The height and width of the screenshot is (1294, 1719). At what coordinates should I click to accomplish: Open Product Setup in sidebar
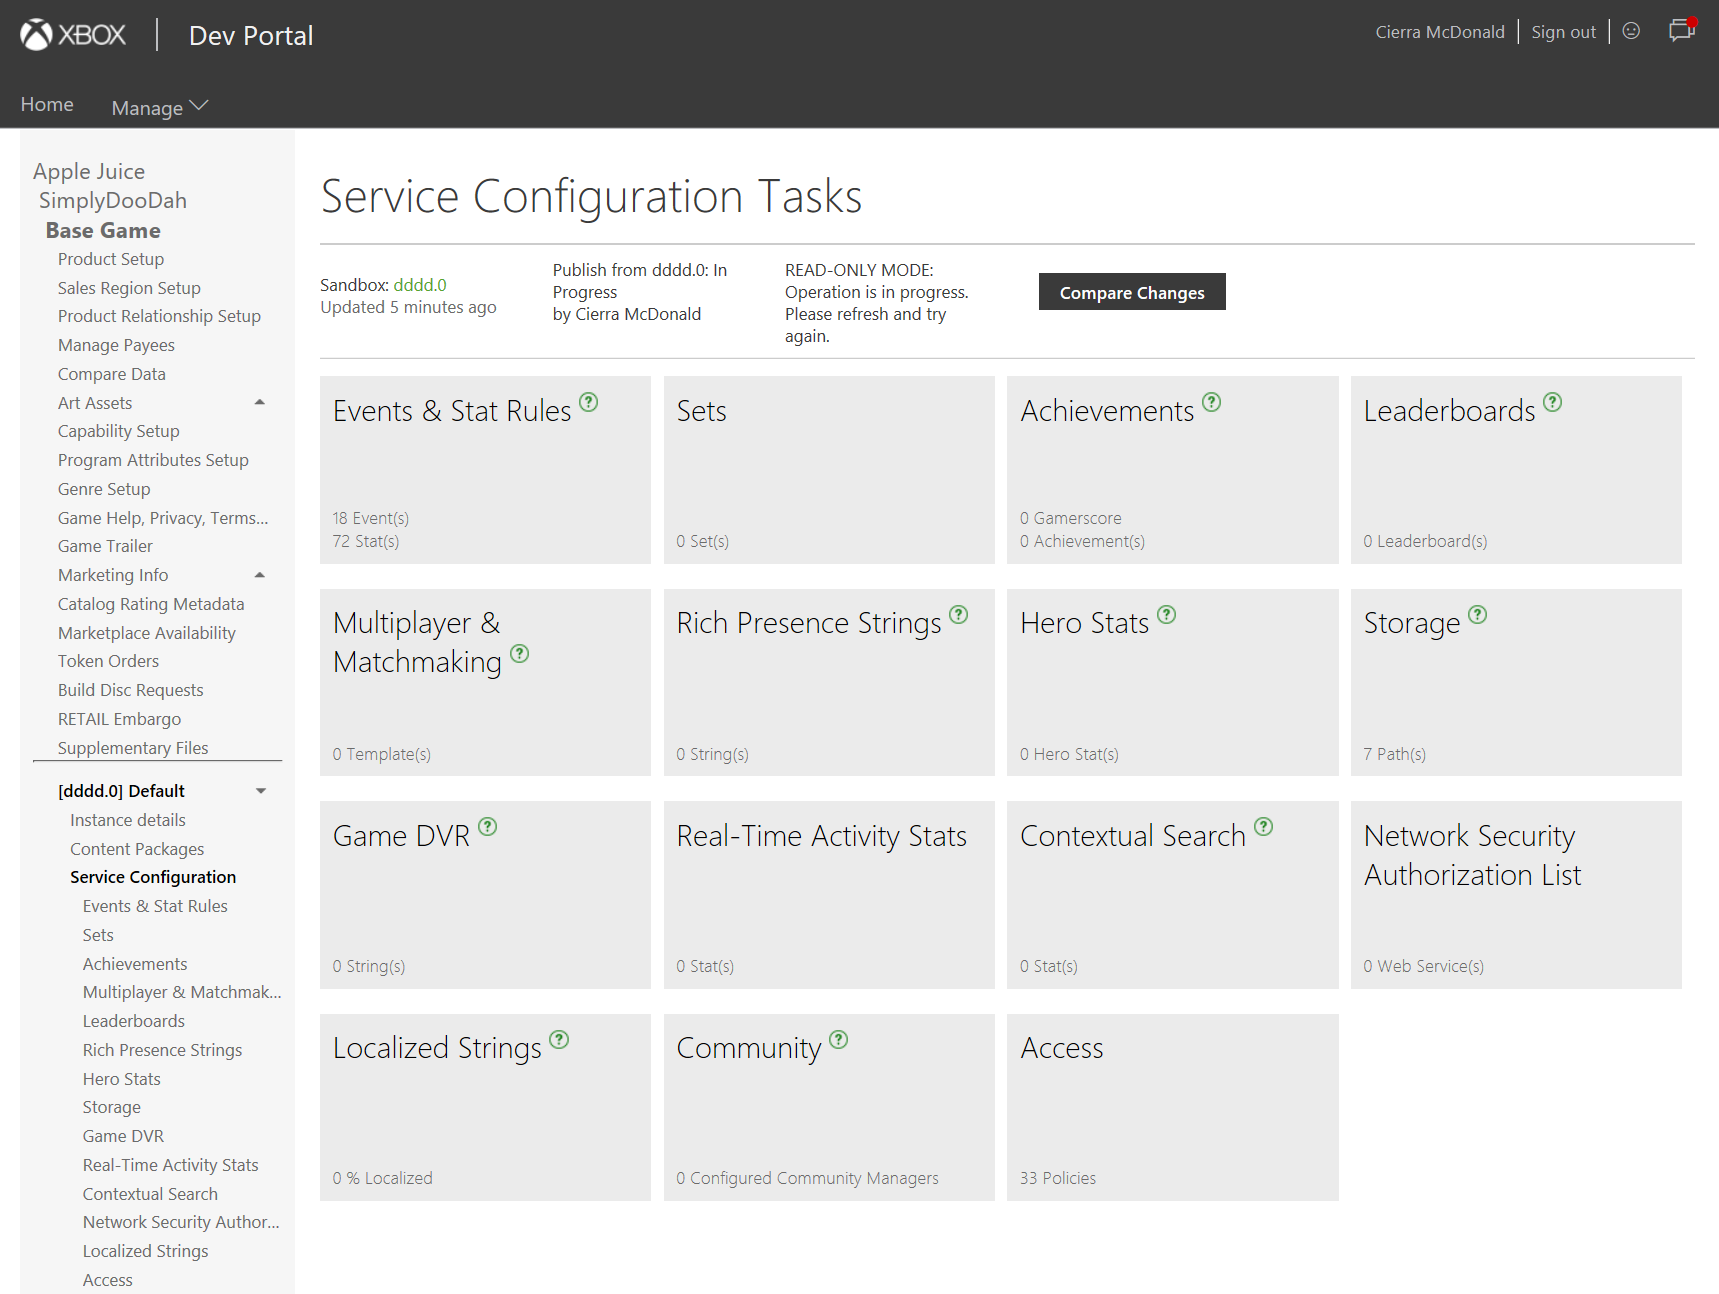111,259
